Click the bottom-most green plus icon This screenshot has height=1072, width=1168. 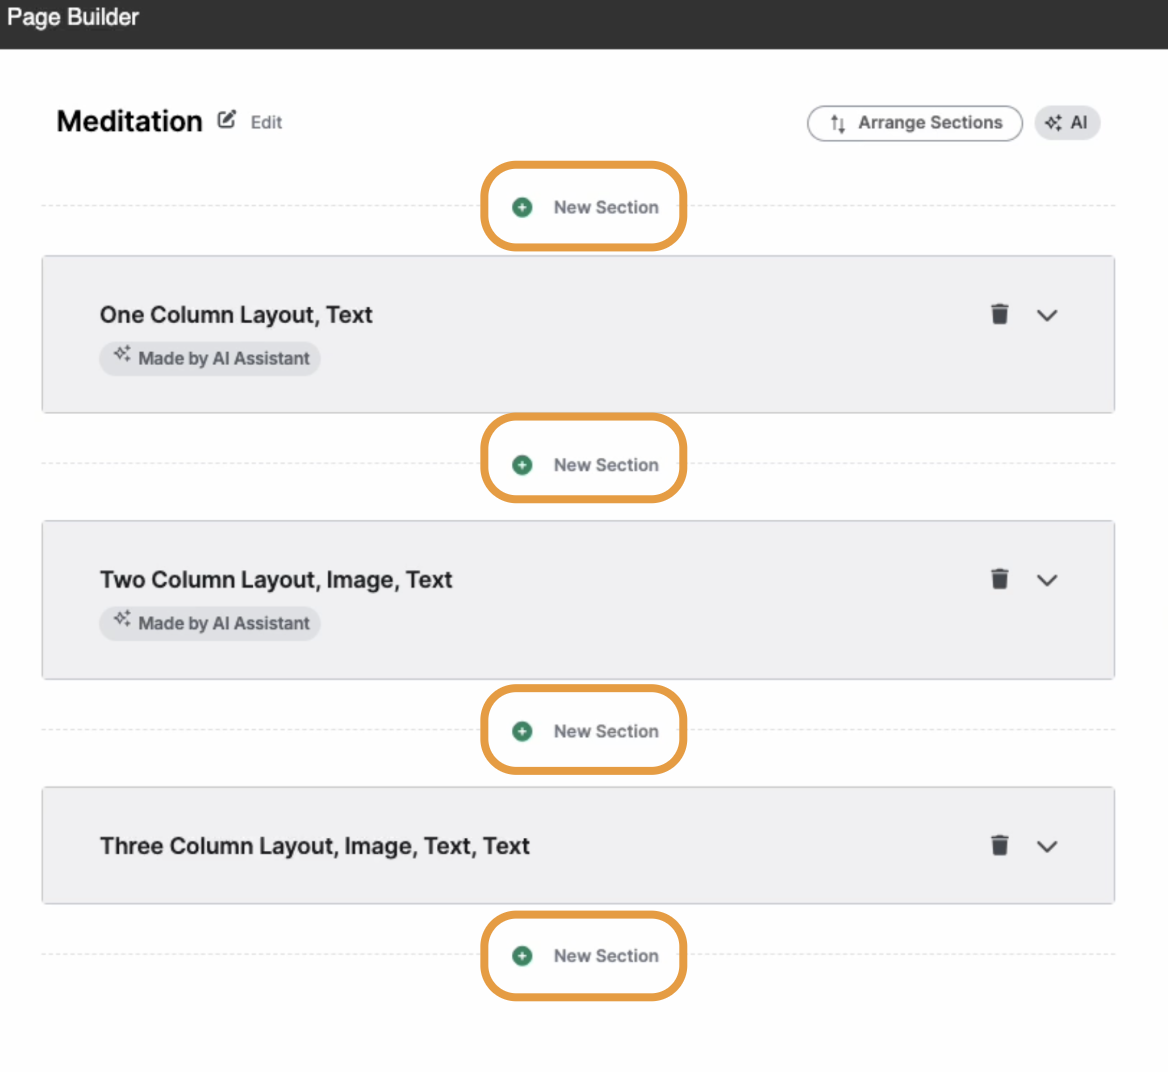(522, 956)
